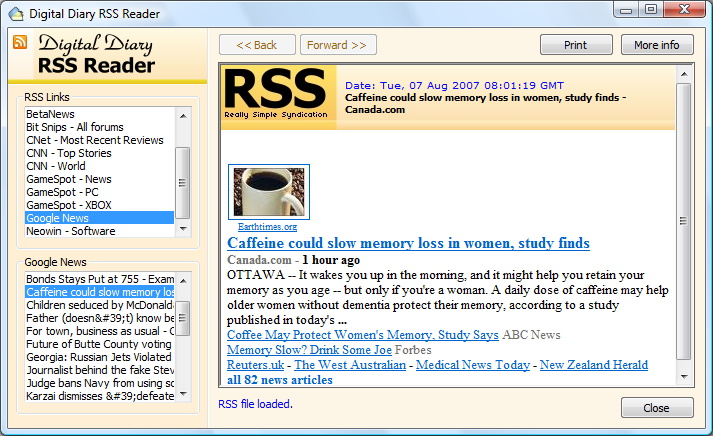
Task: Go back with the << Back button
Action: click(257, 45)
